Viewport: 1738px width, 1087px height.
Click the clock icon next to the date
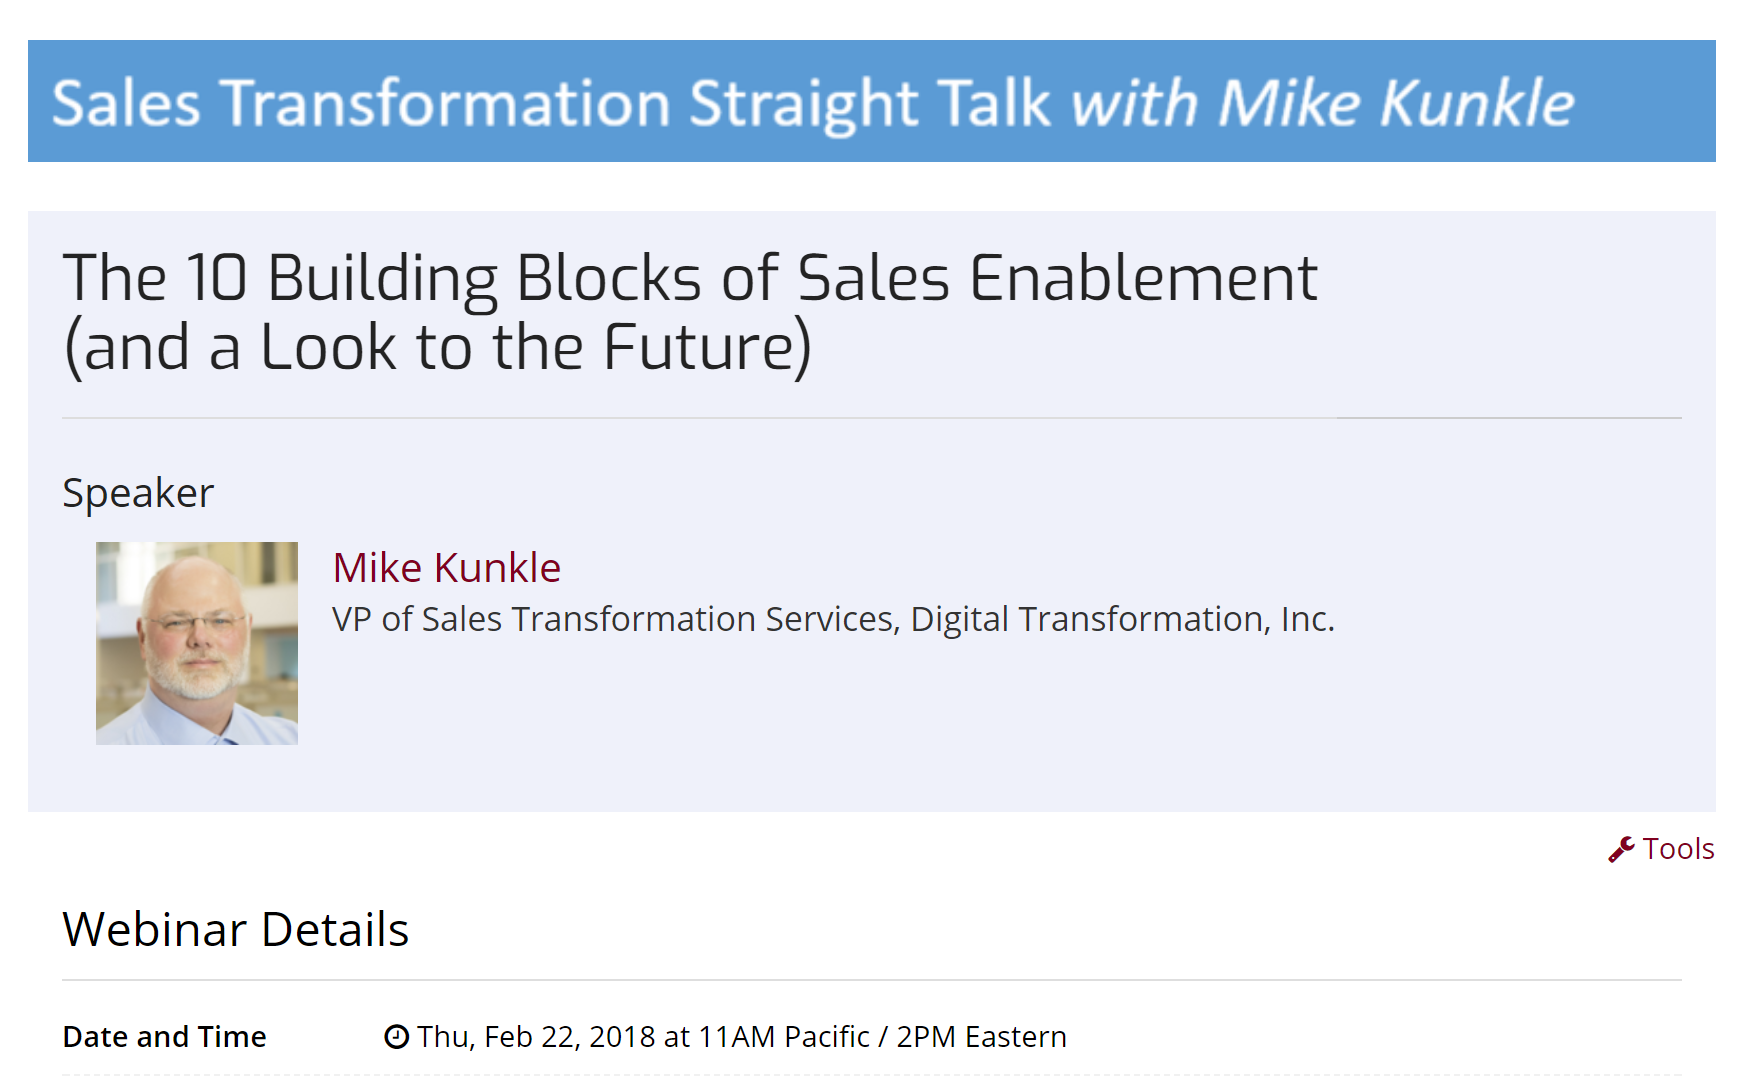(x=397, y=1037)
